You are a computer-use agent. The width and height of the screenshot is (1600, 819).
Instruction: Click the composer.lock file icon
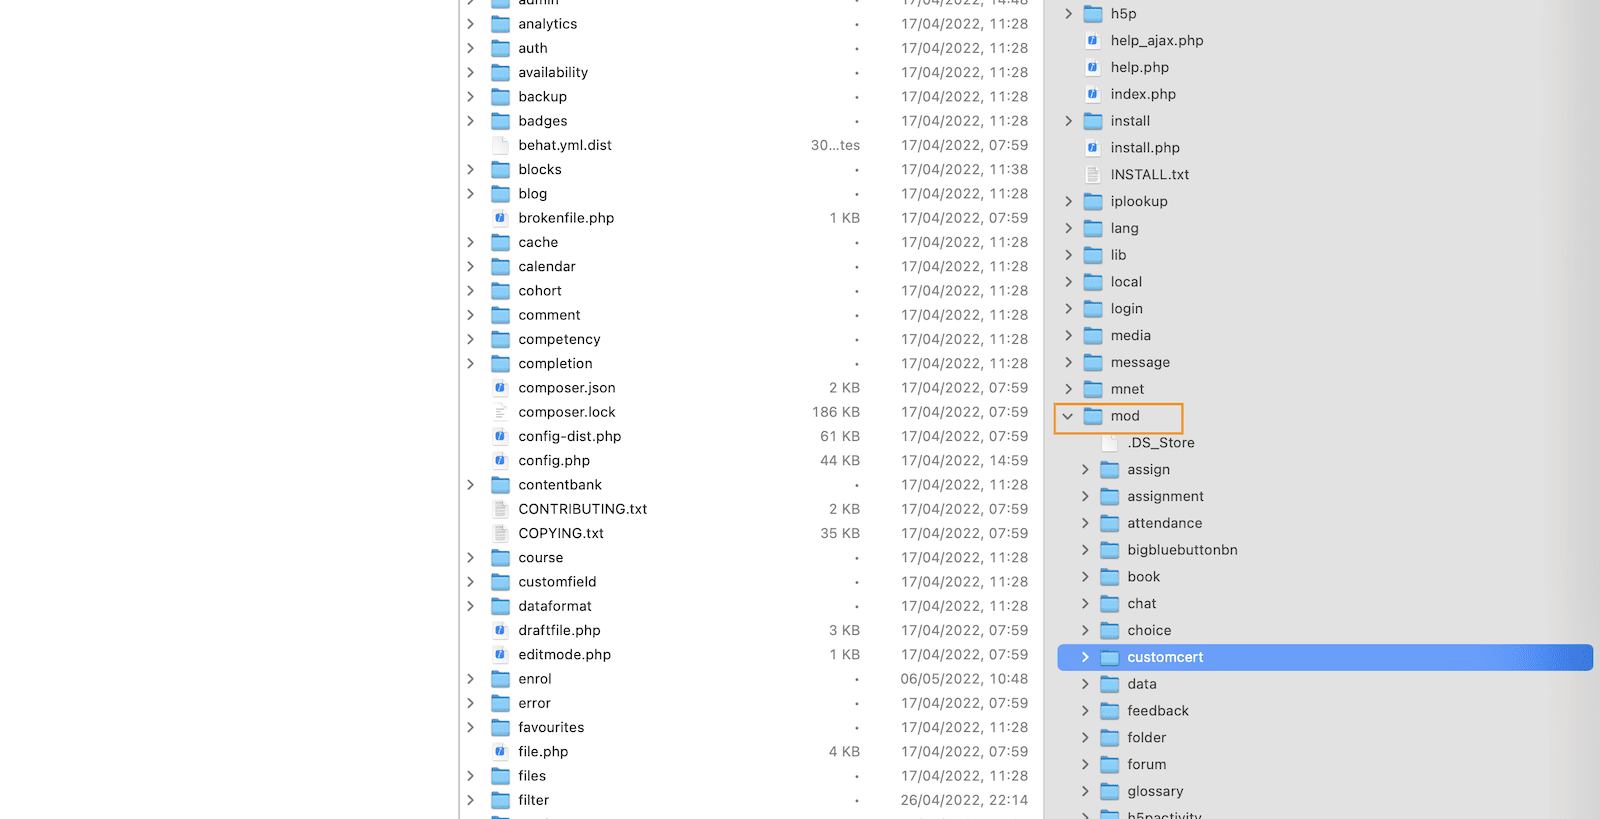click(500, 412)
